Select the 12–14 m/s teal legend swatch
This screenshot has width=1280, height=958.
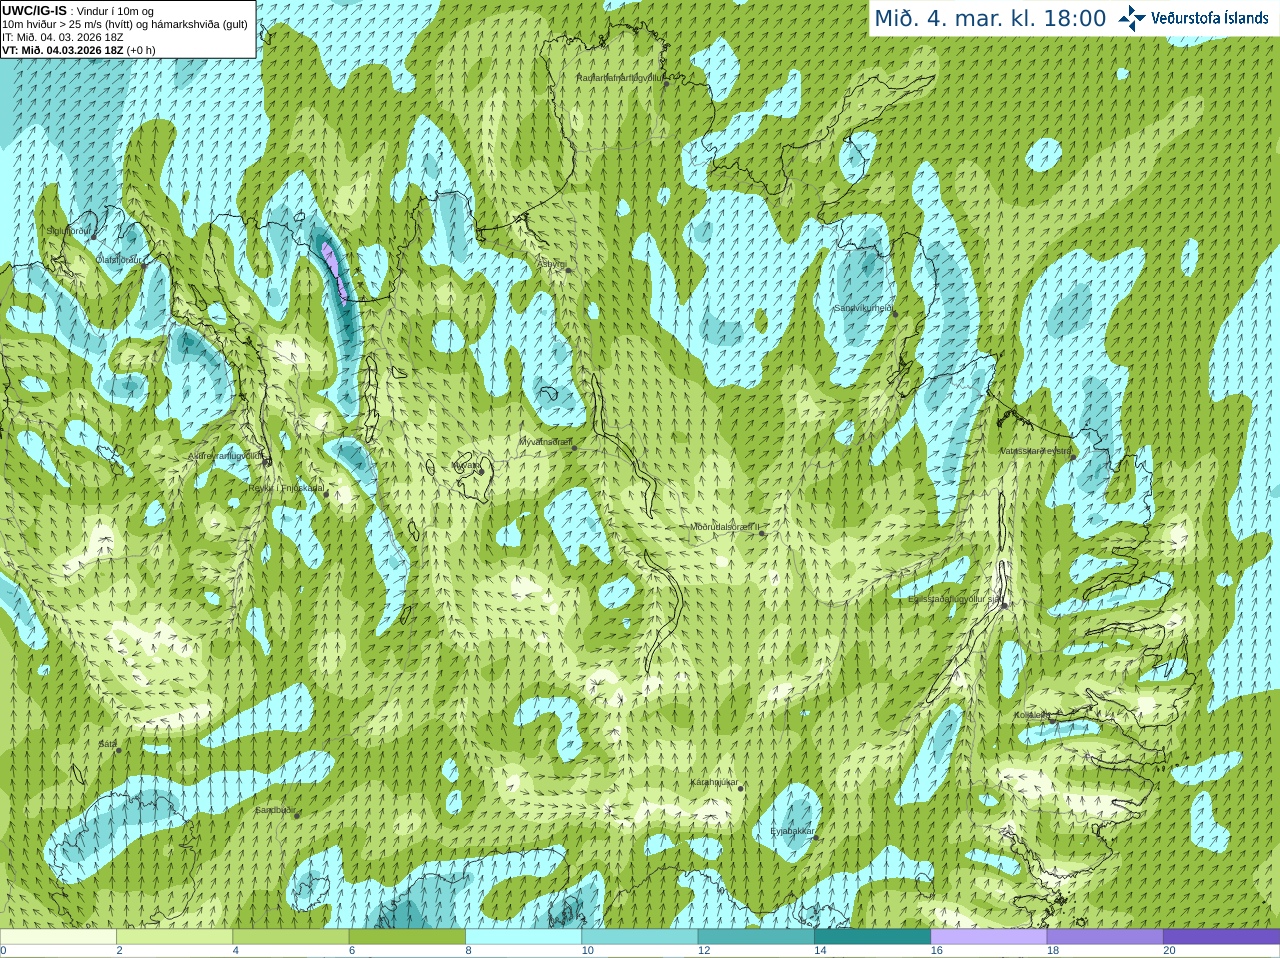(x=756, y=937)
